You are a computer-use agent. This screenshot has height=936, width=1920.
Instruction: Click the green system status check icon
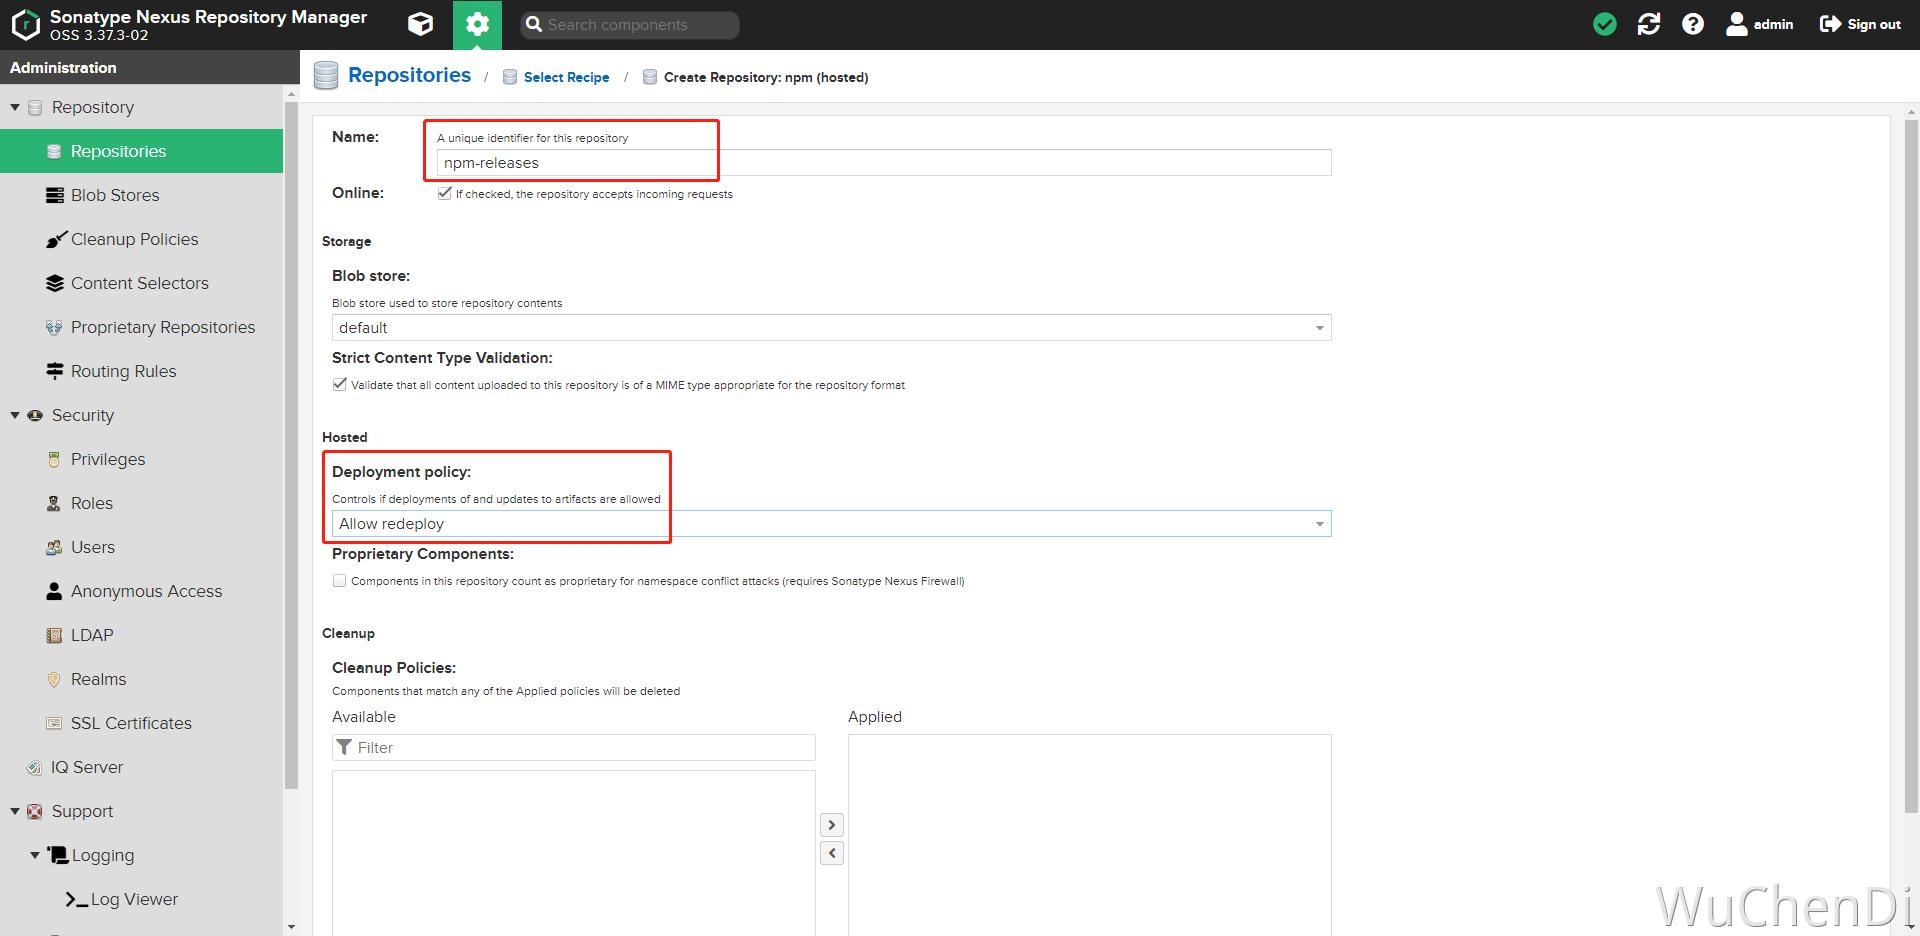pyautogui.click(x=1605, y=24)
